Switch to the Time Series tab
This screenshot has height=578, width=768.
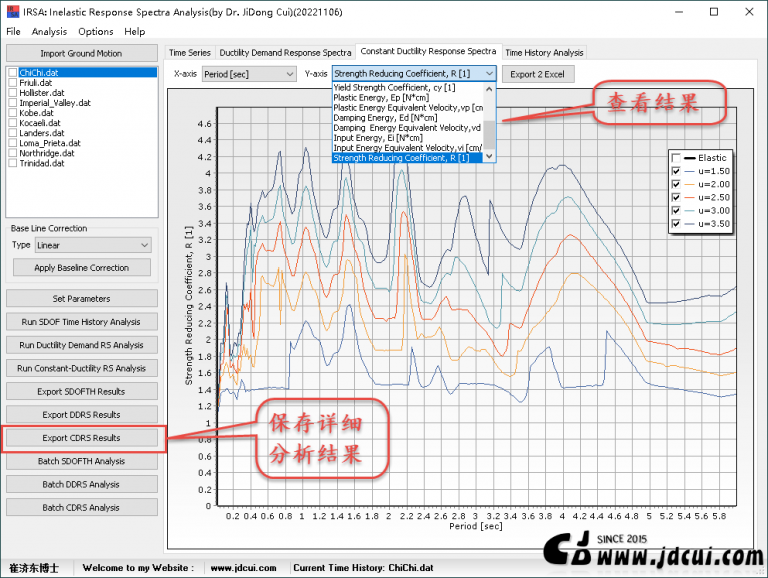pyautogui.click(x=189, y=52)
